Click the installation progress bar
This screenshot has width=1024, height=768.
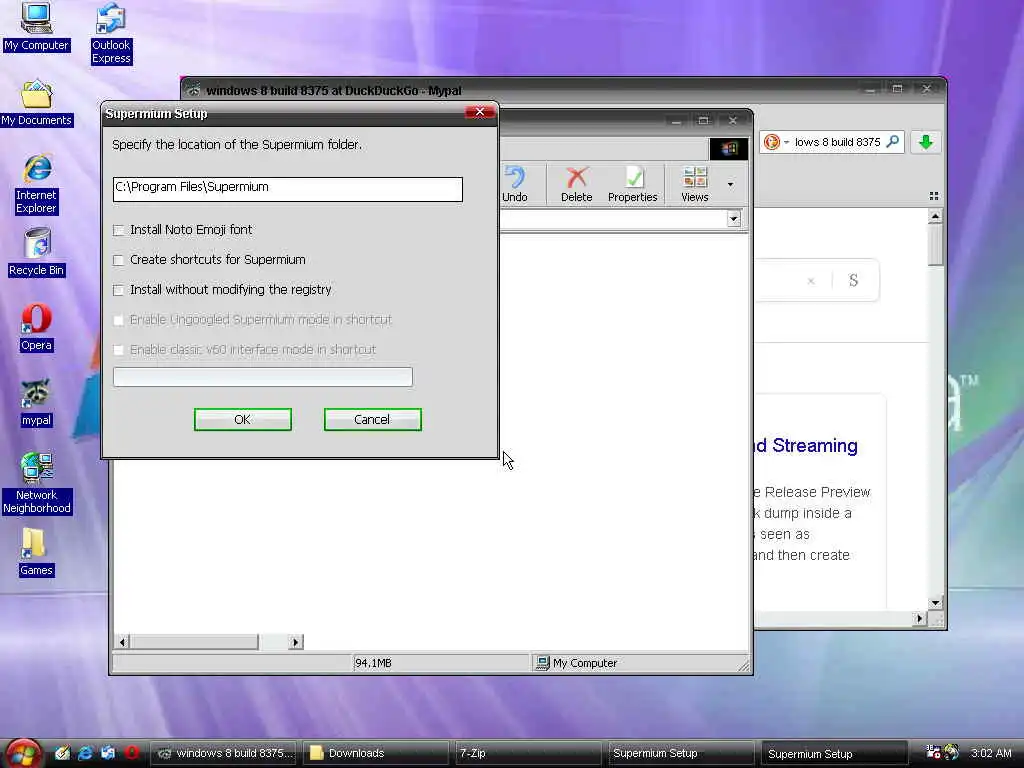[x=263, y=377]
